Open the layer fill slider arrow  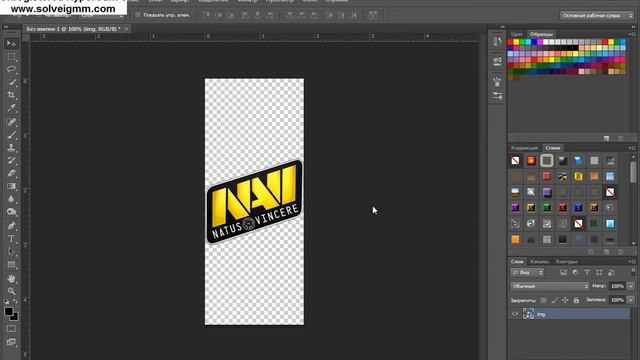pos(631,300)
